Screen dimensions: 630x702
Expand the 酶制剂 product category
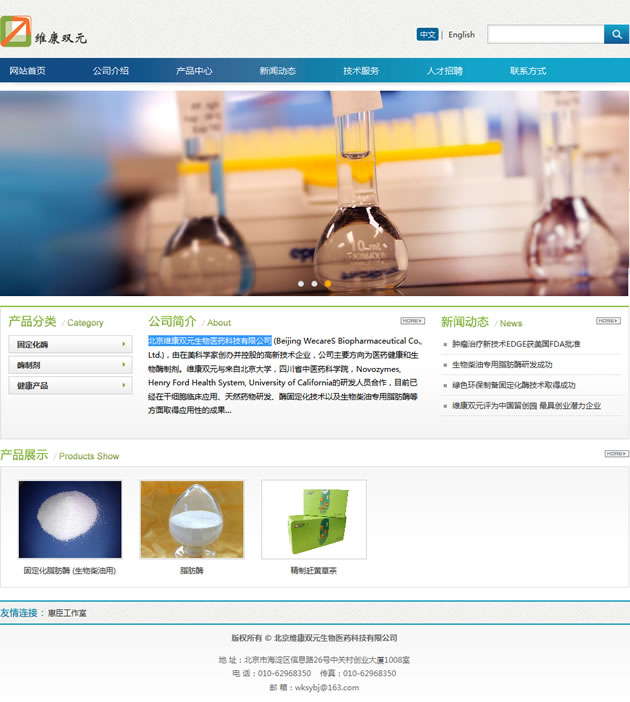tap(70, 365)
